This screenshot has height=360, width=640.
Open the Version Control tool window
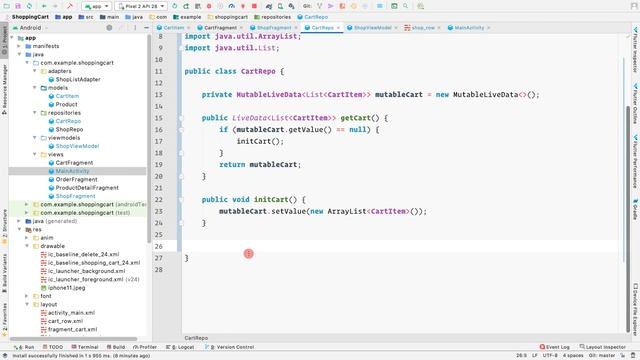229,347
